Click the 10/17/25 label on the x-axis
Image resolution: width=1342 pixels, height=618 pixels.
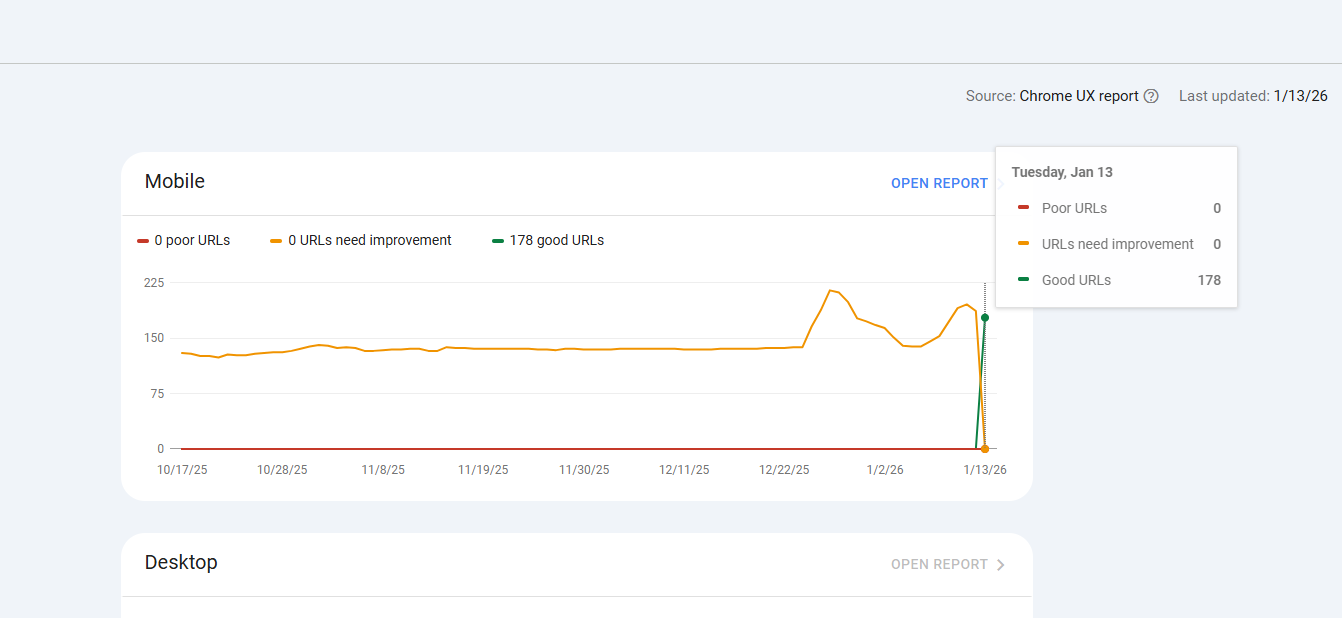(182, 470)
